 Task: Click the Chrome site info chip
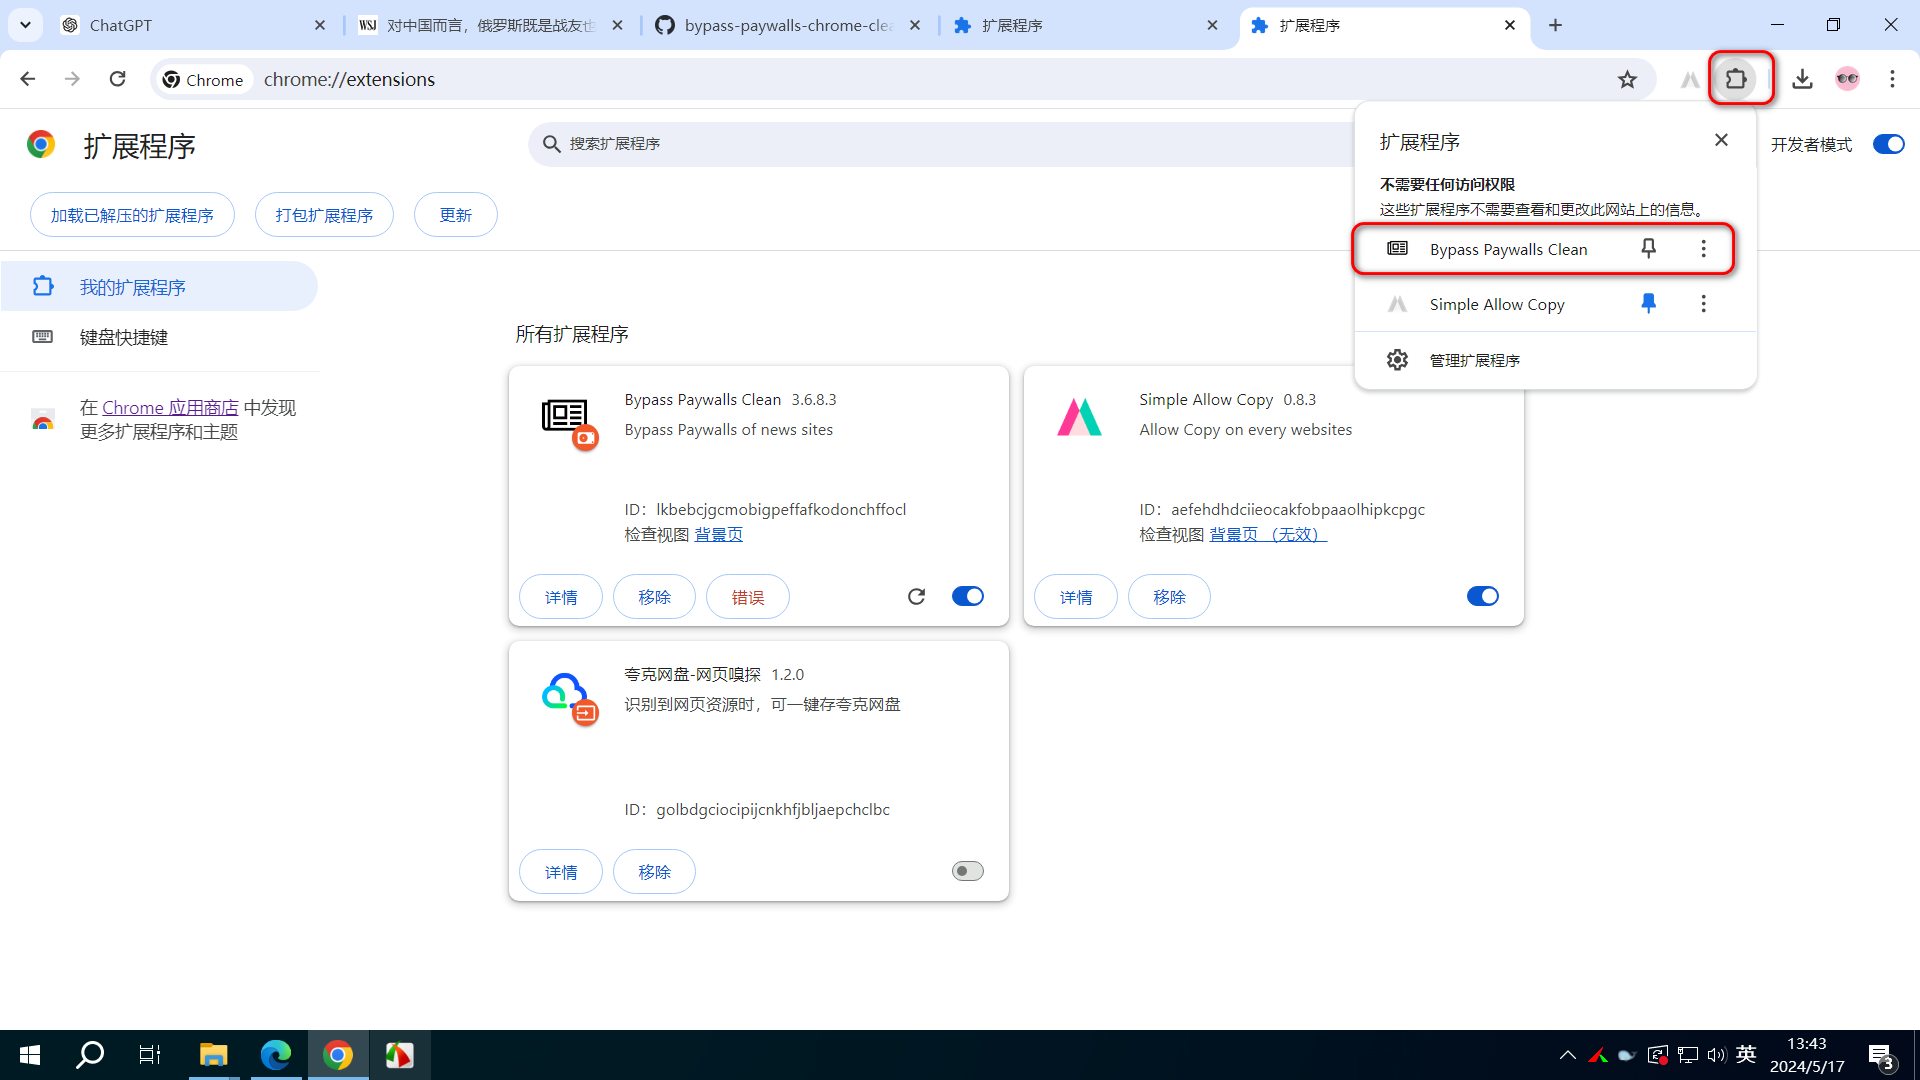pos(203,79)
